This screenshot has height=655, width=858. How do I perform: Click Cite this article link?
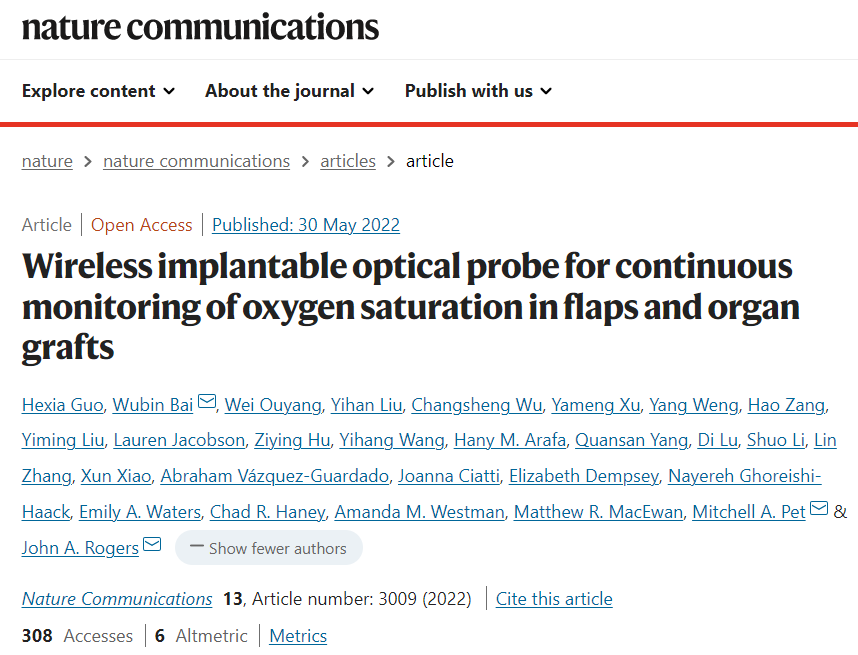click(x=554, y=599)
